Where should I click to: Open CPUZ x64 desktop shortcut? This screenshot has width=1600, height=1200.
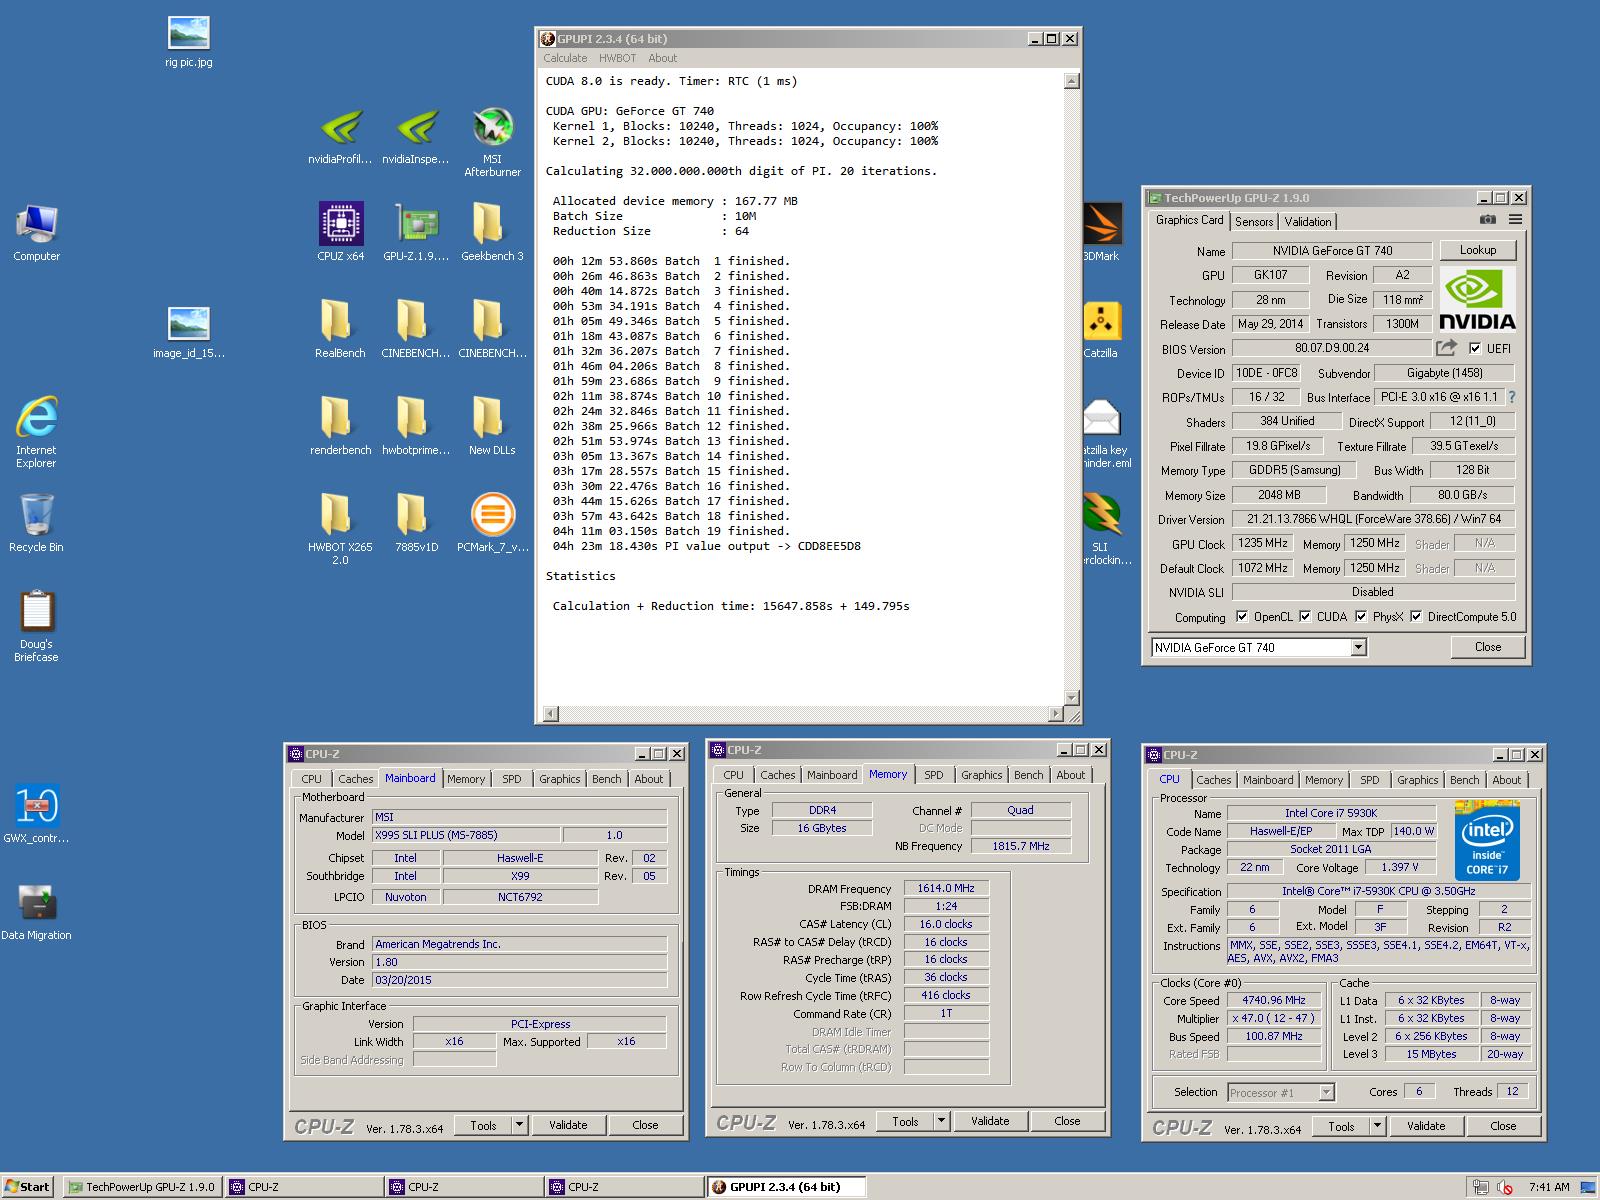click(x=341, y=231)
